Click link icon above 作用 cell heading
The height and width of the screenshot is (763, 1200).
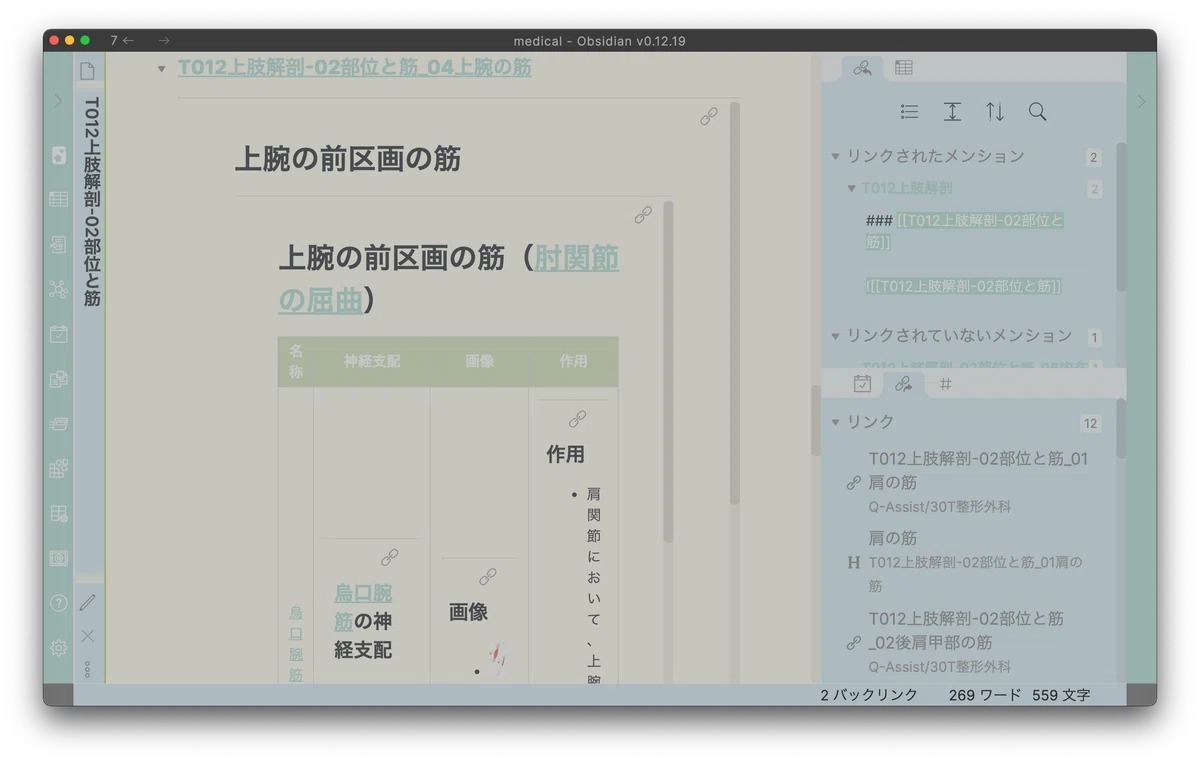[577, 419]
